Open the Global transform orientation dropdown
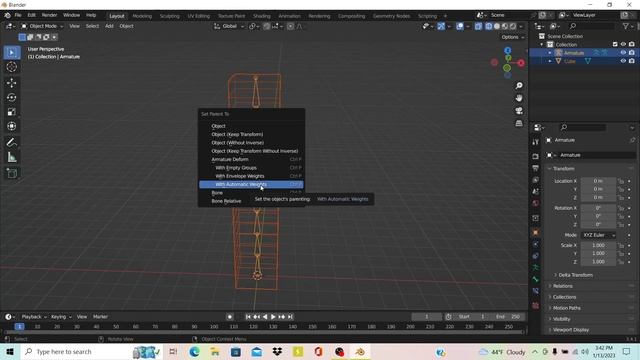Viewport: 640px width, 360px height. (x=229, y=26)
